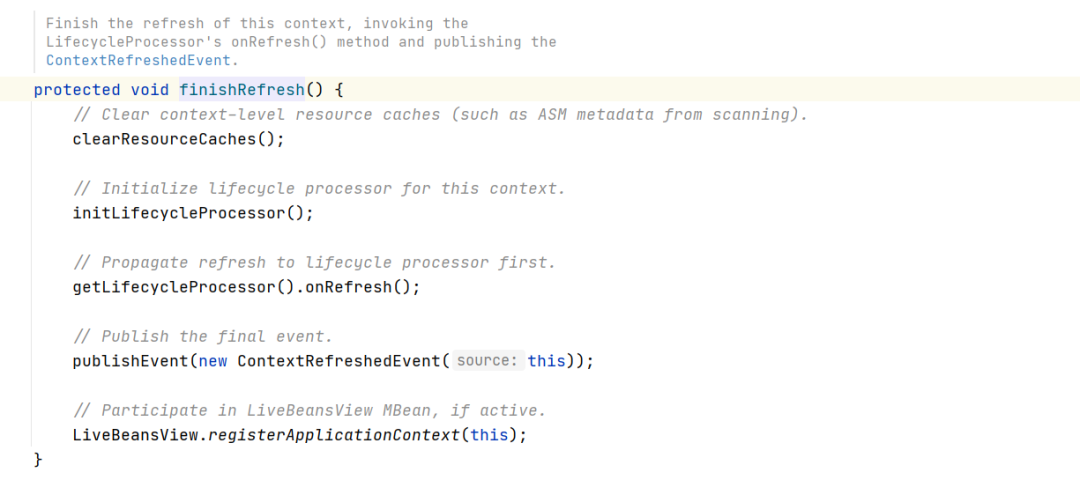Click the publishEvent method call
This screenshot has width=1080, height=480.
[130, 361]
